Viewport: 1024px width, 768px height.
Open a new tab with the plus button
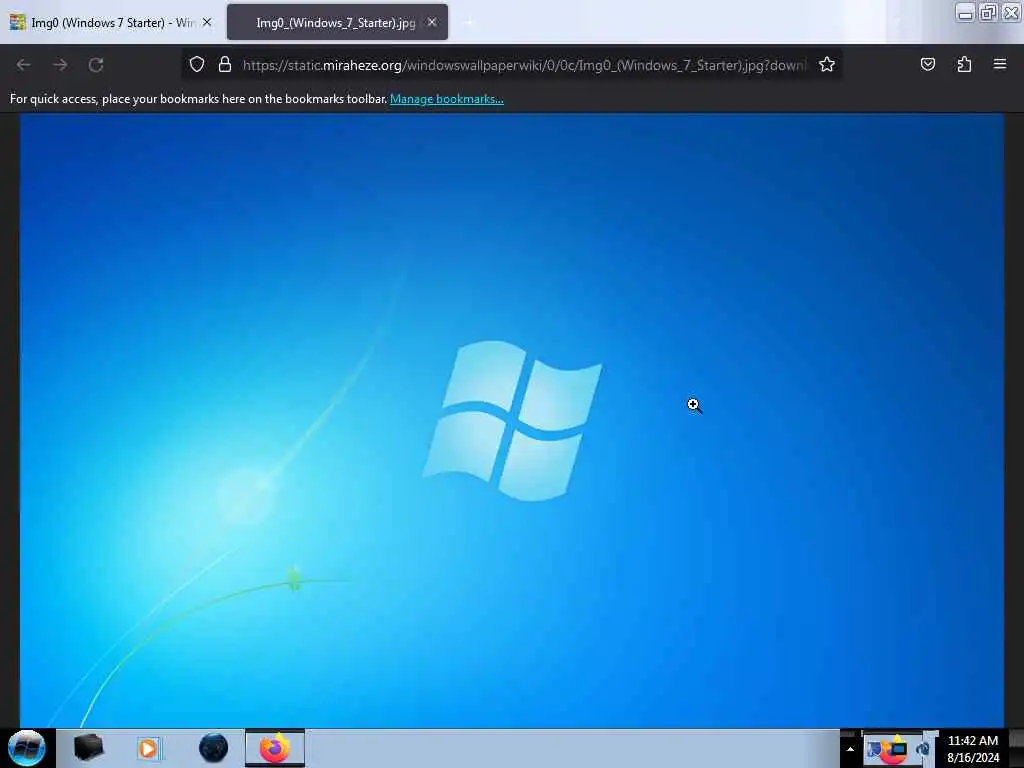[469, 23]
